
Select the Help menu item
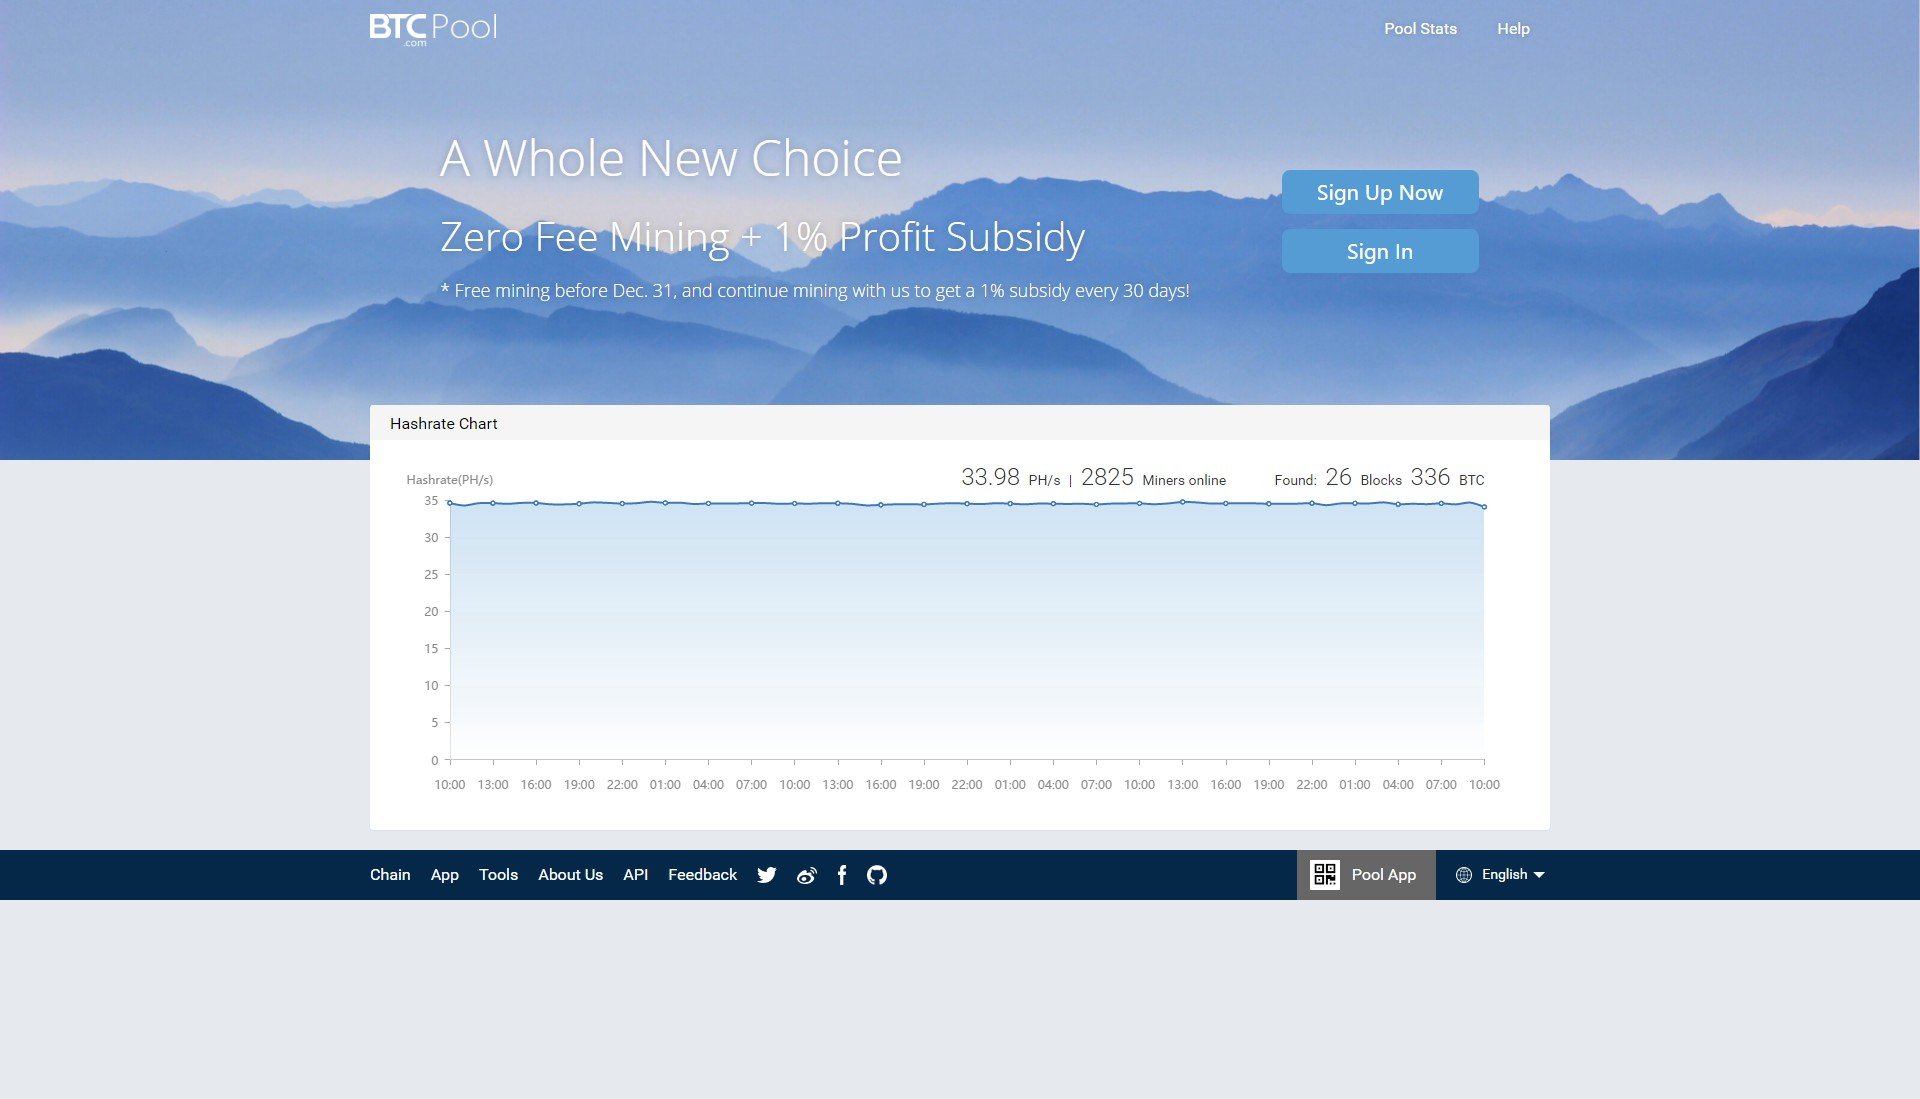[1514, 28]
